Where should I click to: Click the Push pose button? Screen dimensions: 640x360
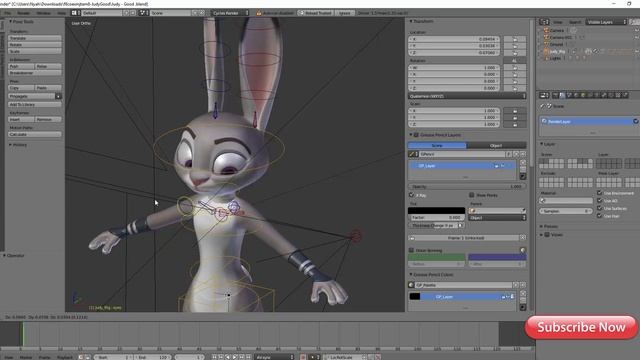[x=21, y=66]
